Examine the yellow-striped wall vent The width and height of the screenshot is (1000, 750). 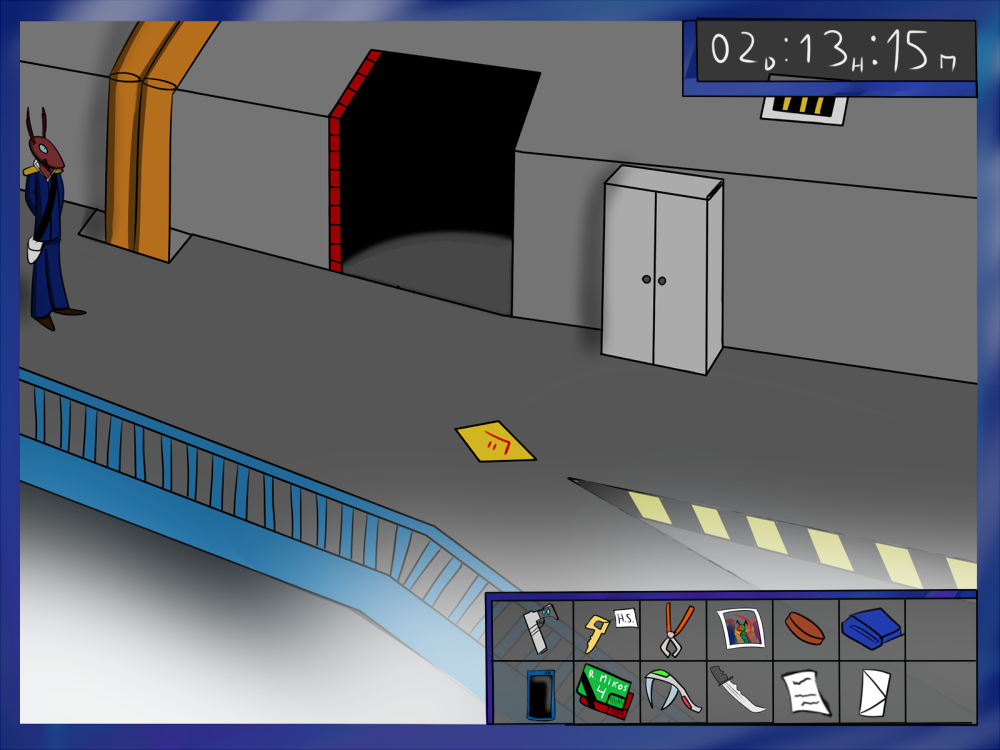[x=803, y=105]
